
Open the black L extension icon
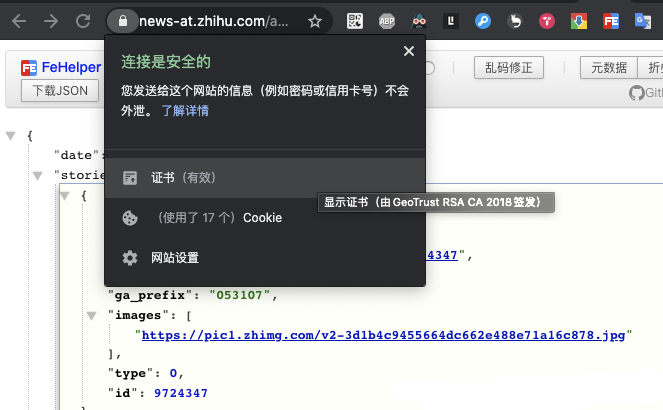[x=451, y=21]
